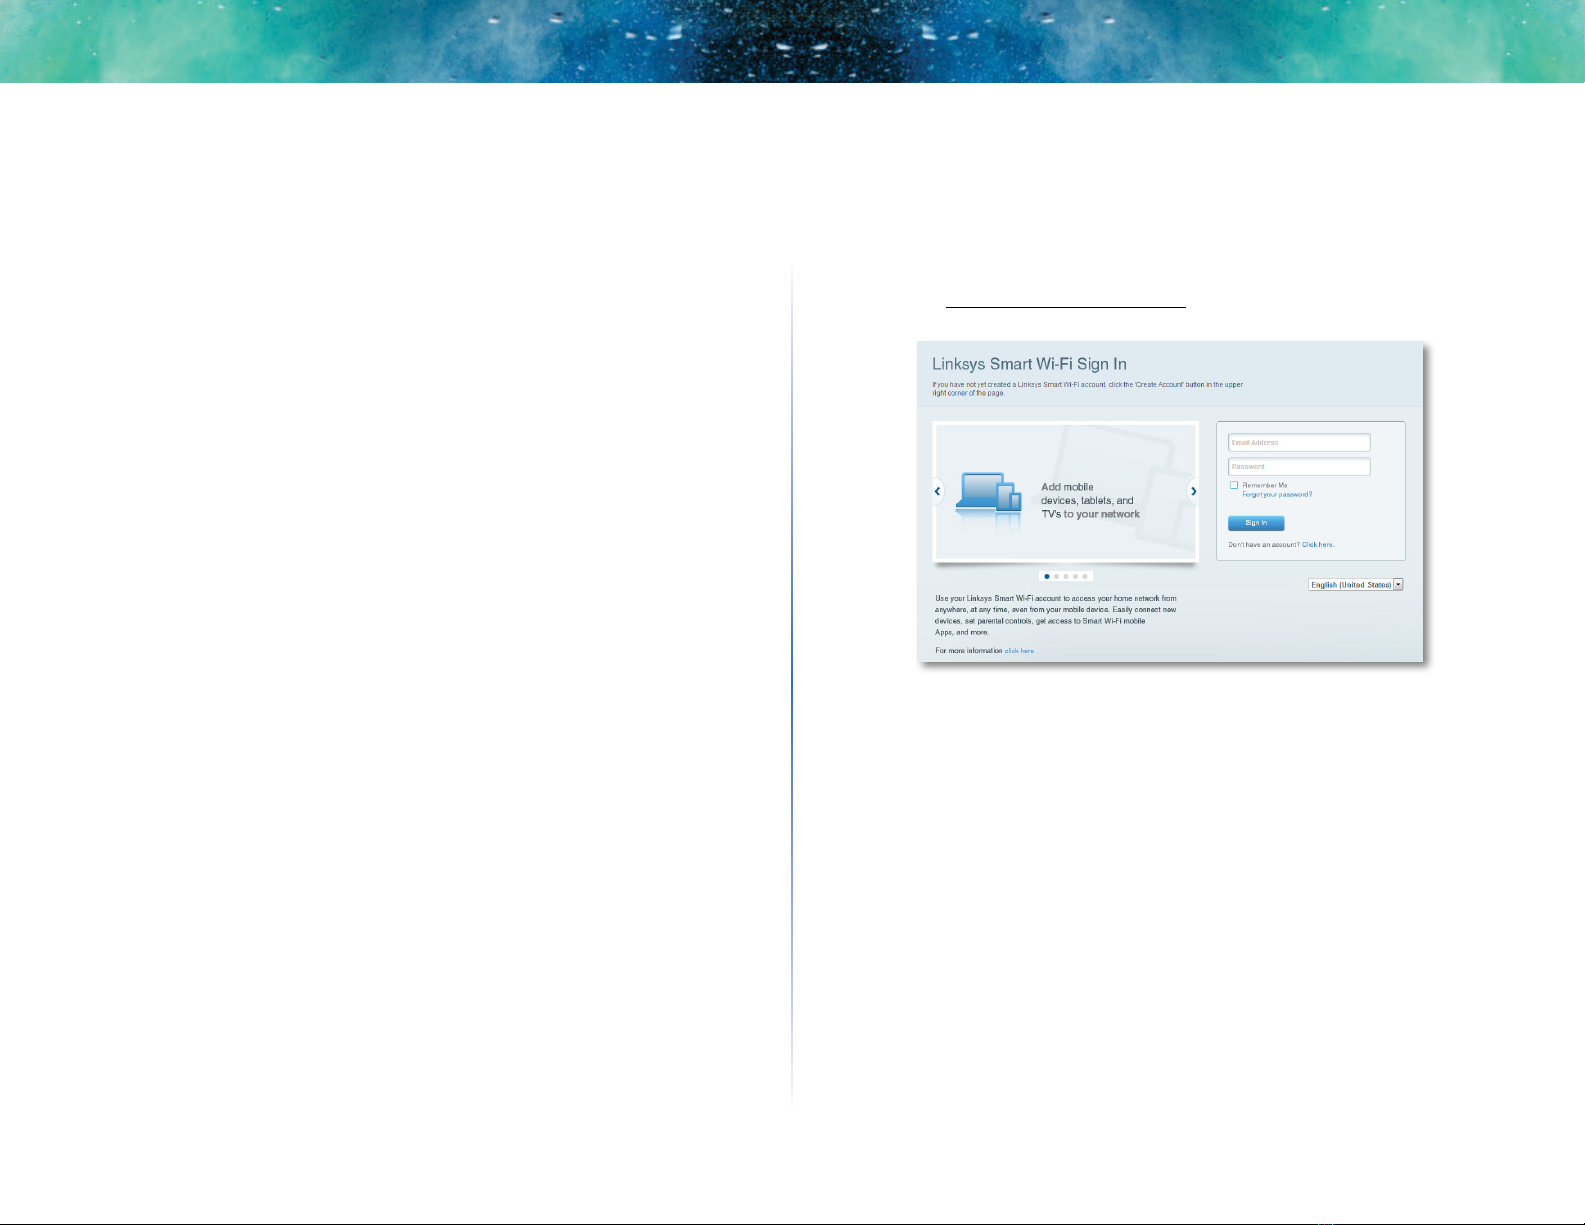Advance to the next carousel slide
This screenshot has width=1585, height=1225.
tap(1193, 491)
